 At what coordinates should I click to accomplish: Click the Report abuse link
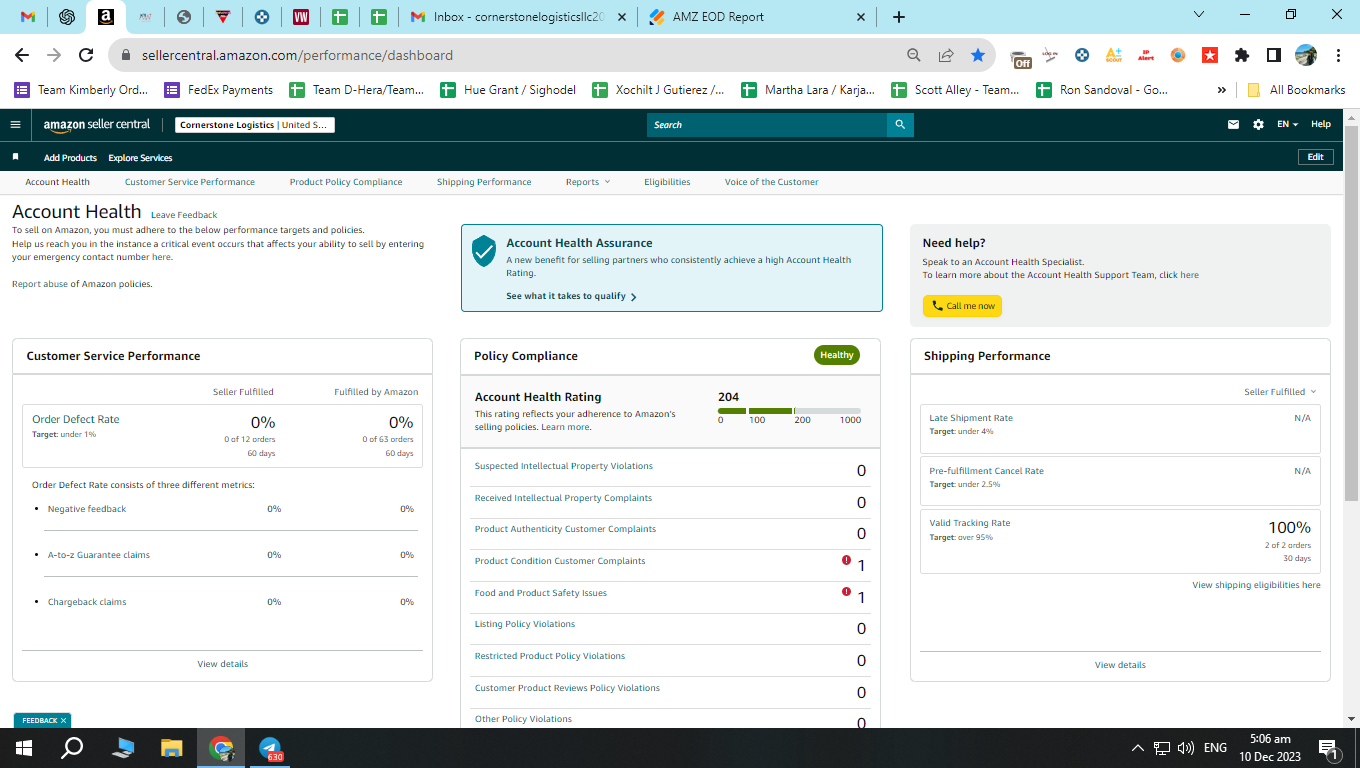coord(39,284)
